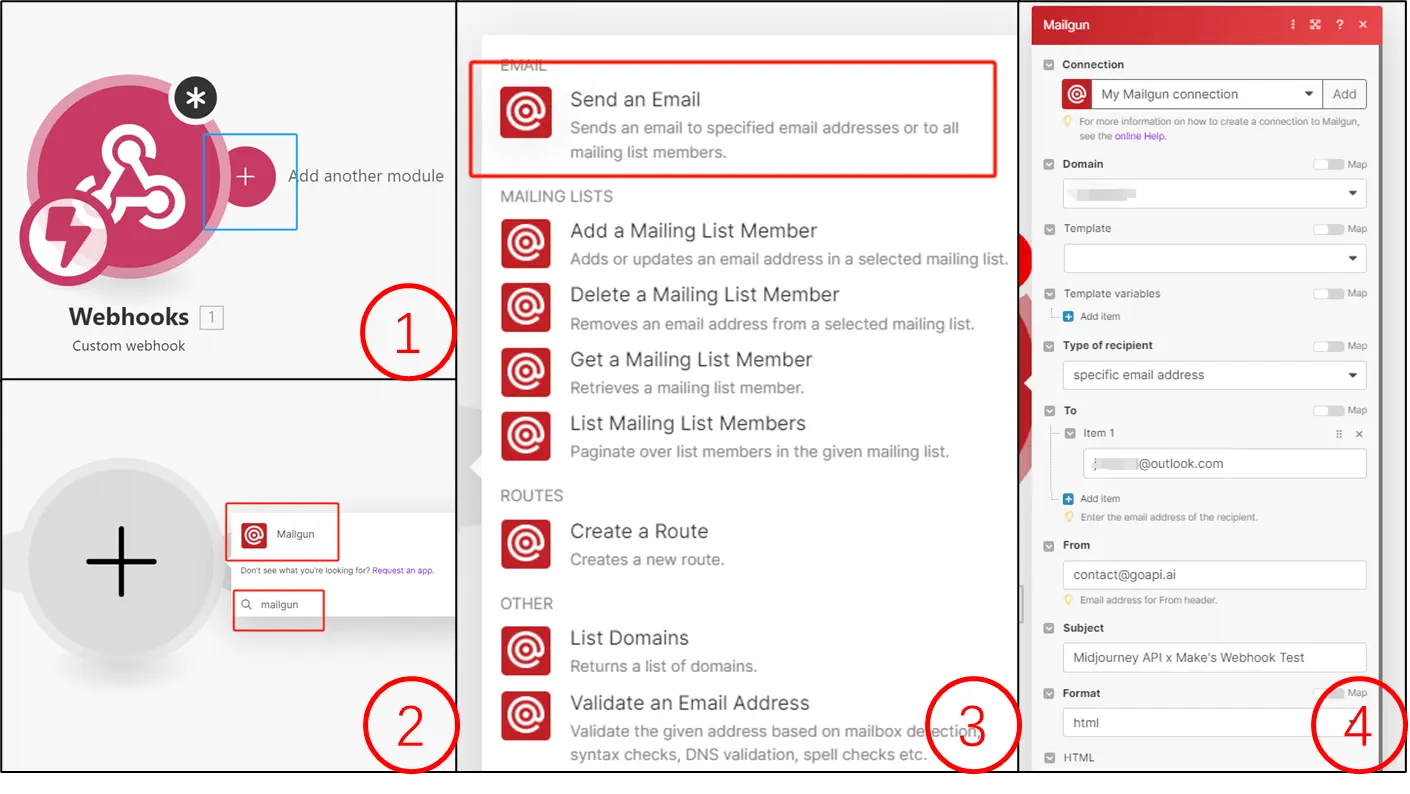Open the Type of recipient dropdown
The height and width of the screenshot is (794, 1410).
coord(1214,375)
